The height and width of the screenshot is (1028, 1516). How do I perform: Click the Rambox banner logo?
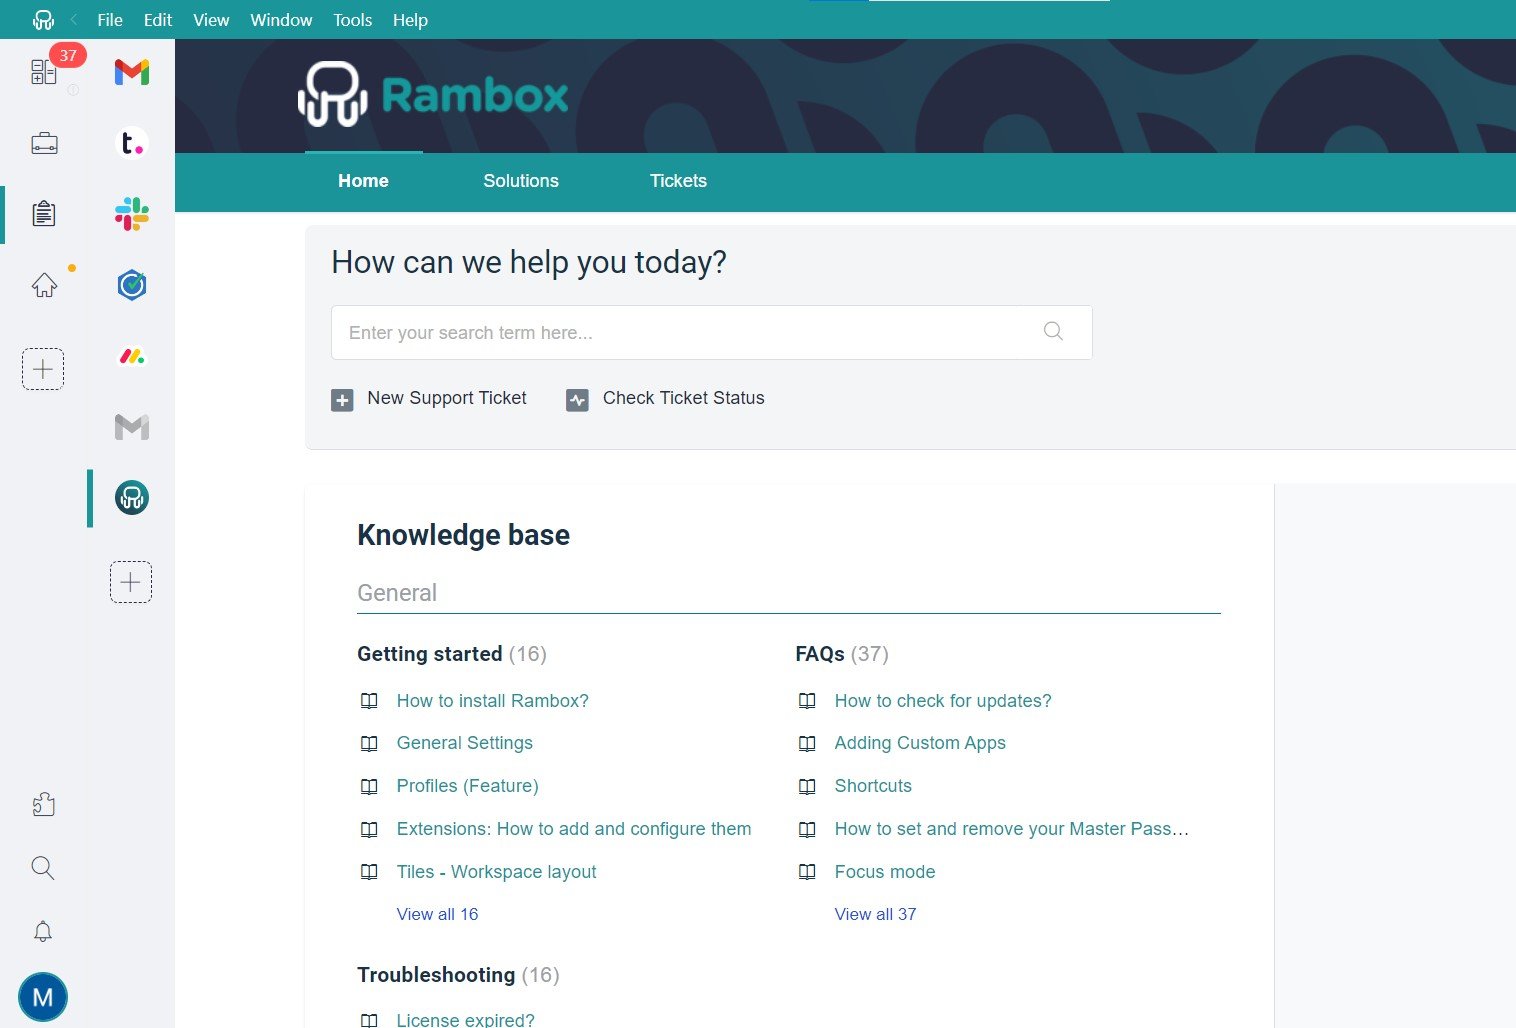pyautogui.click(x=433, y=95)
